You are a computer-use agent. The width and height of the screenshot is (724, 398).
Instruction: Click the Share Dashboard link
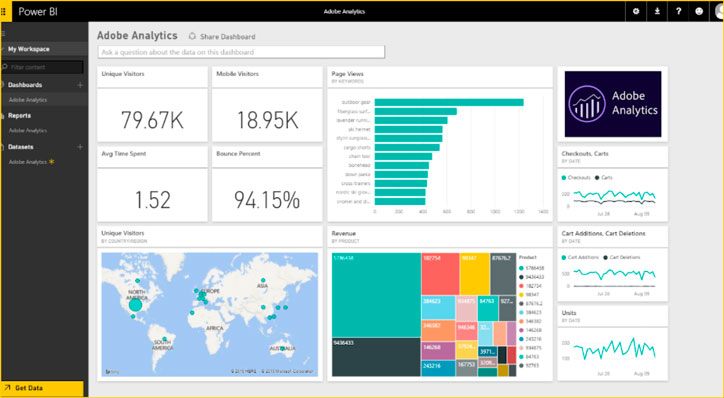(228, 36)
